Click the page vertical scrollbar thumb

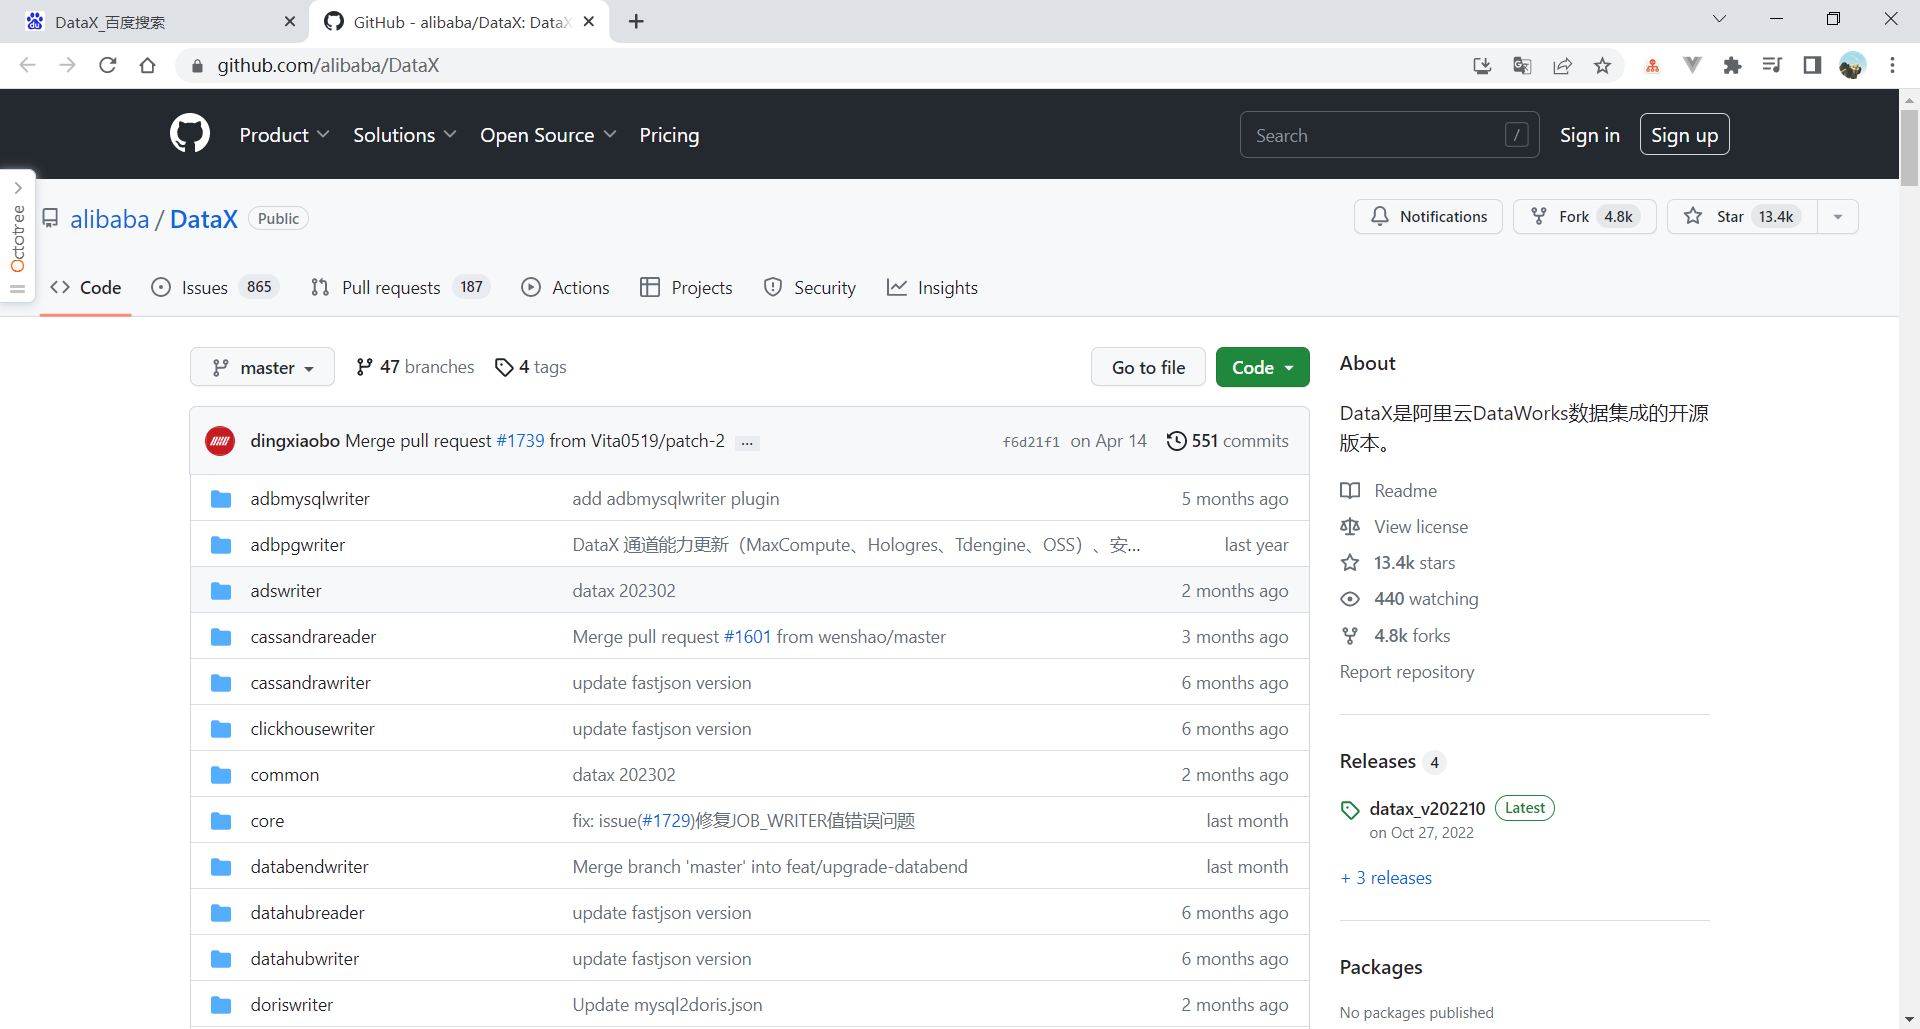tap(1909, 147)
